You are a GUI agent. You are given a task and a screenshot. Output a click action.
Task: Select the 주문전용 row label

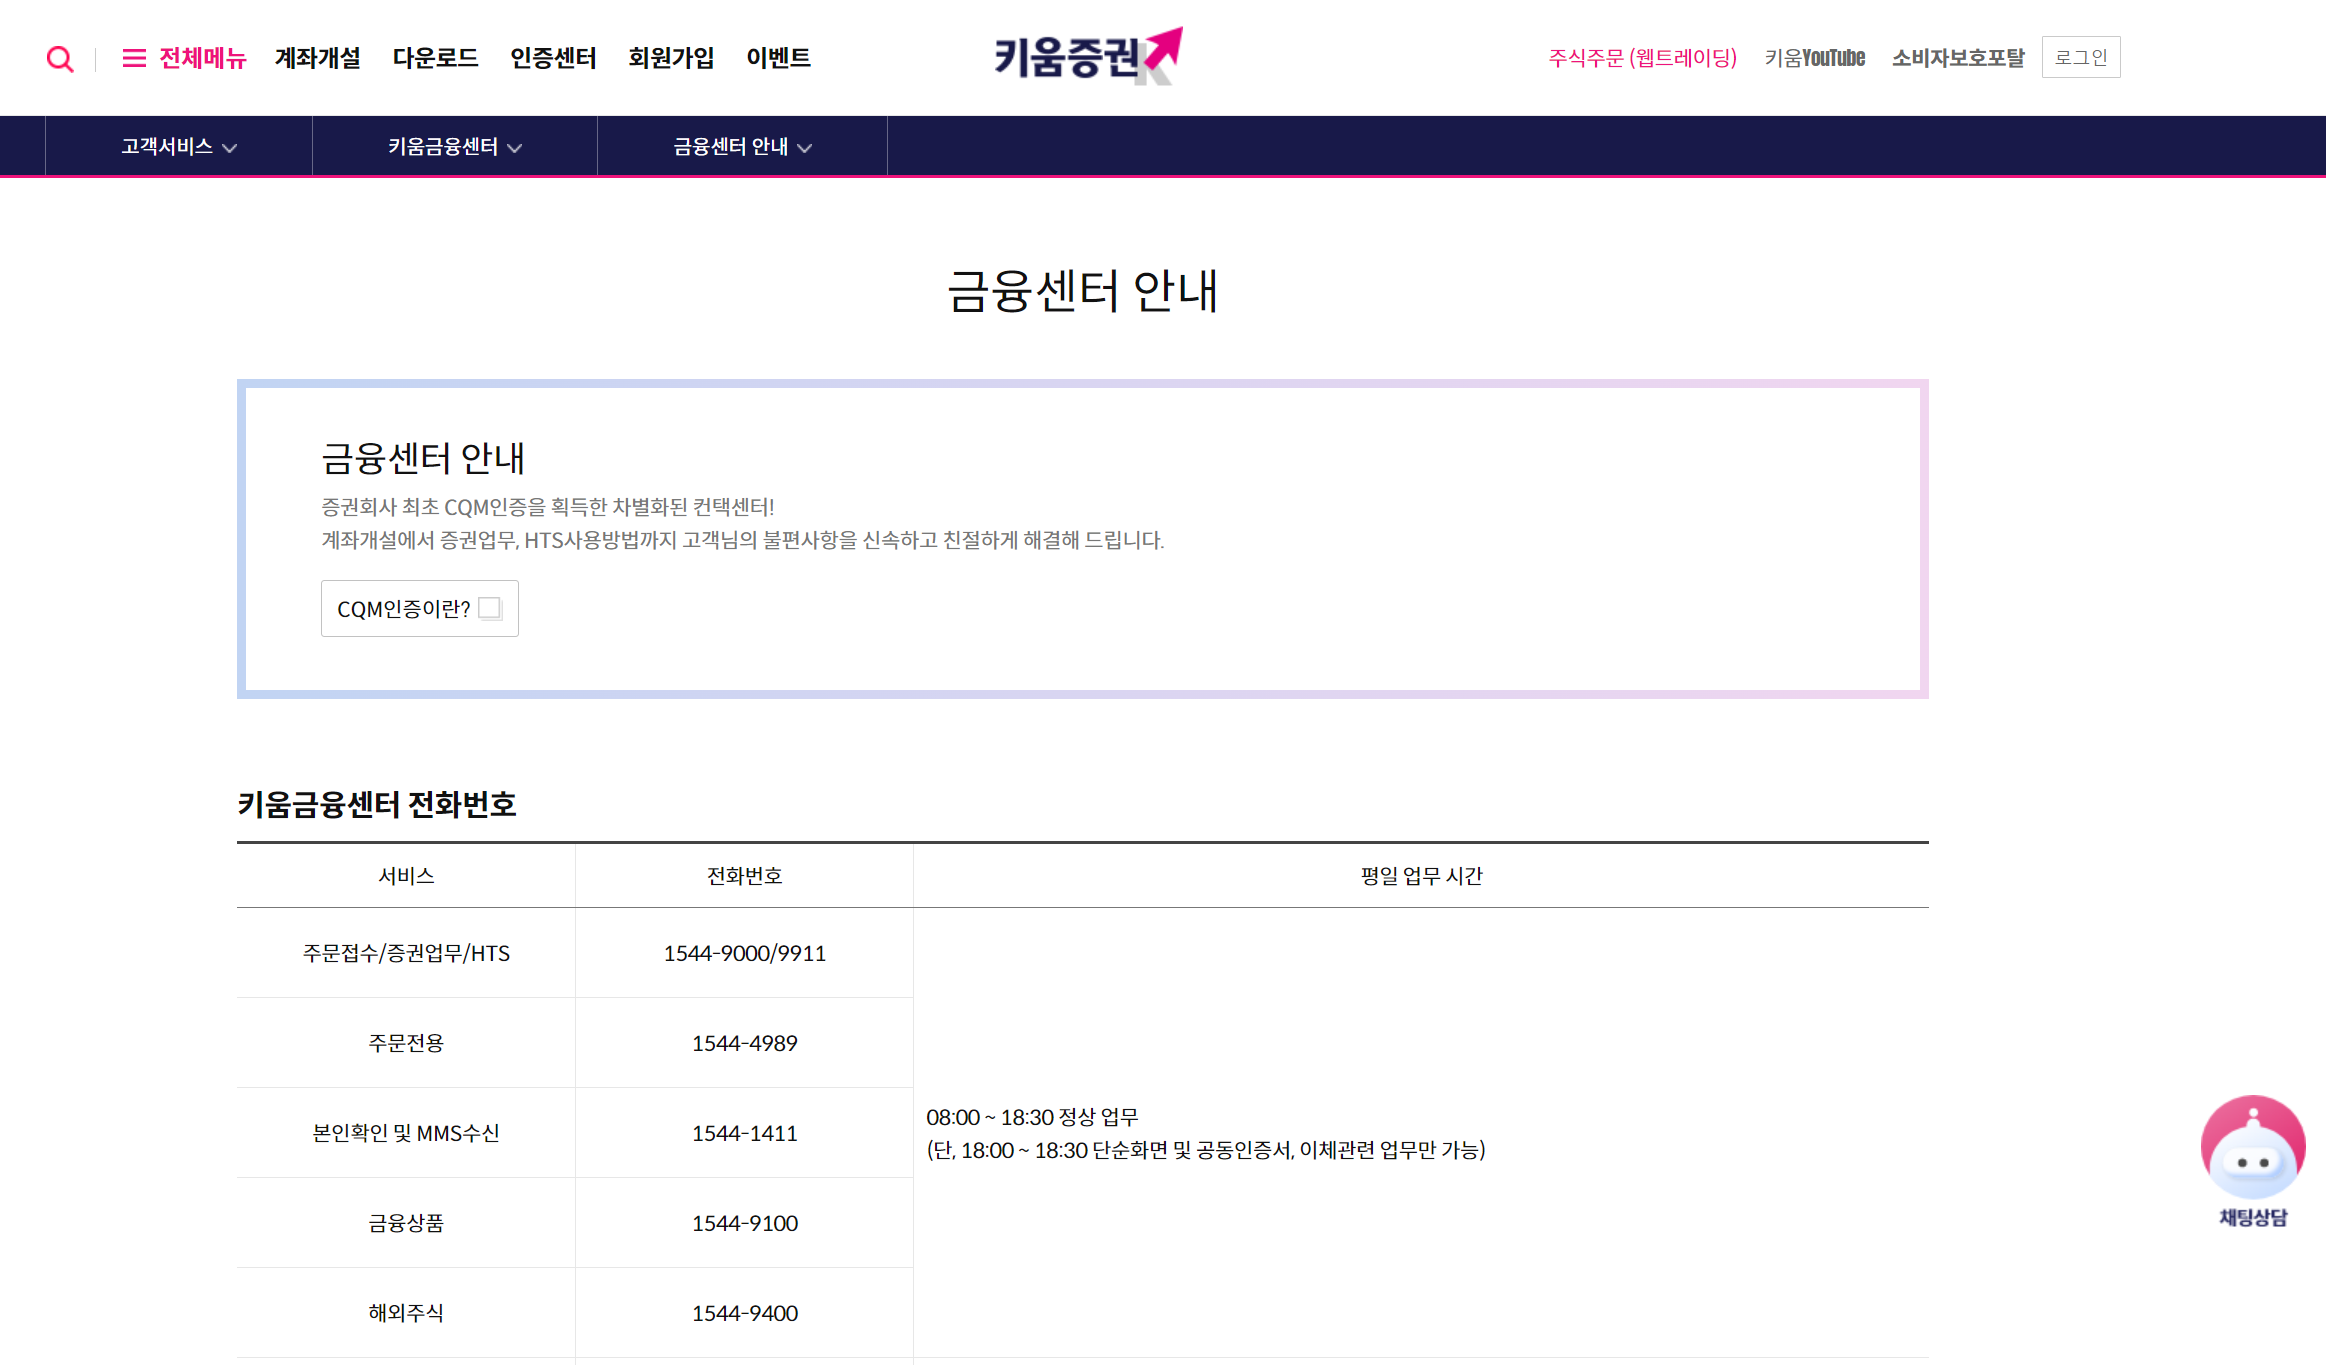point(406,1043)
